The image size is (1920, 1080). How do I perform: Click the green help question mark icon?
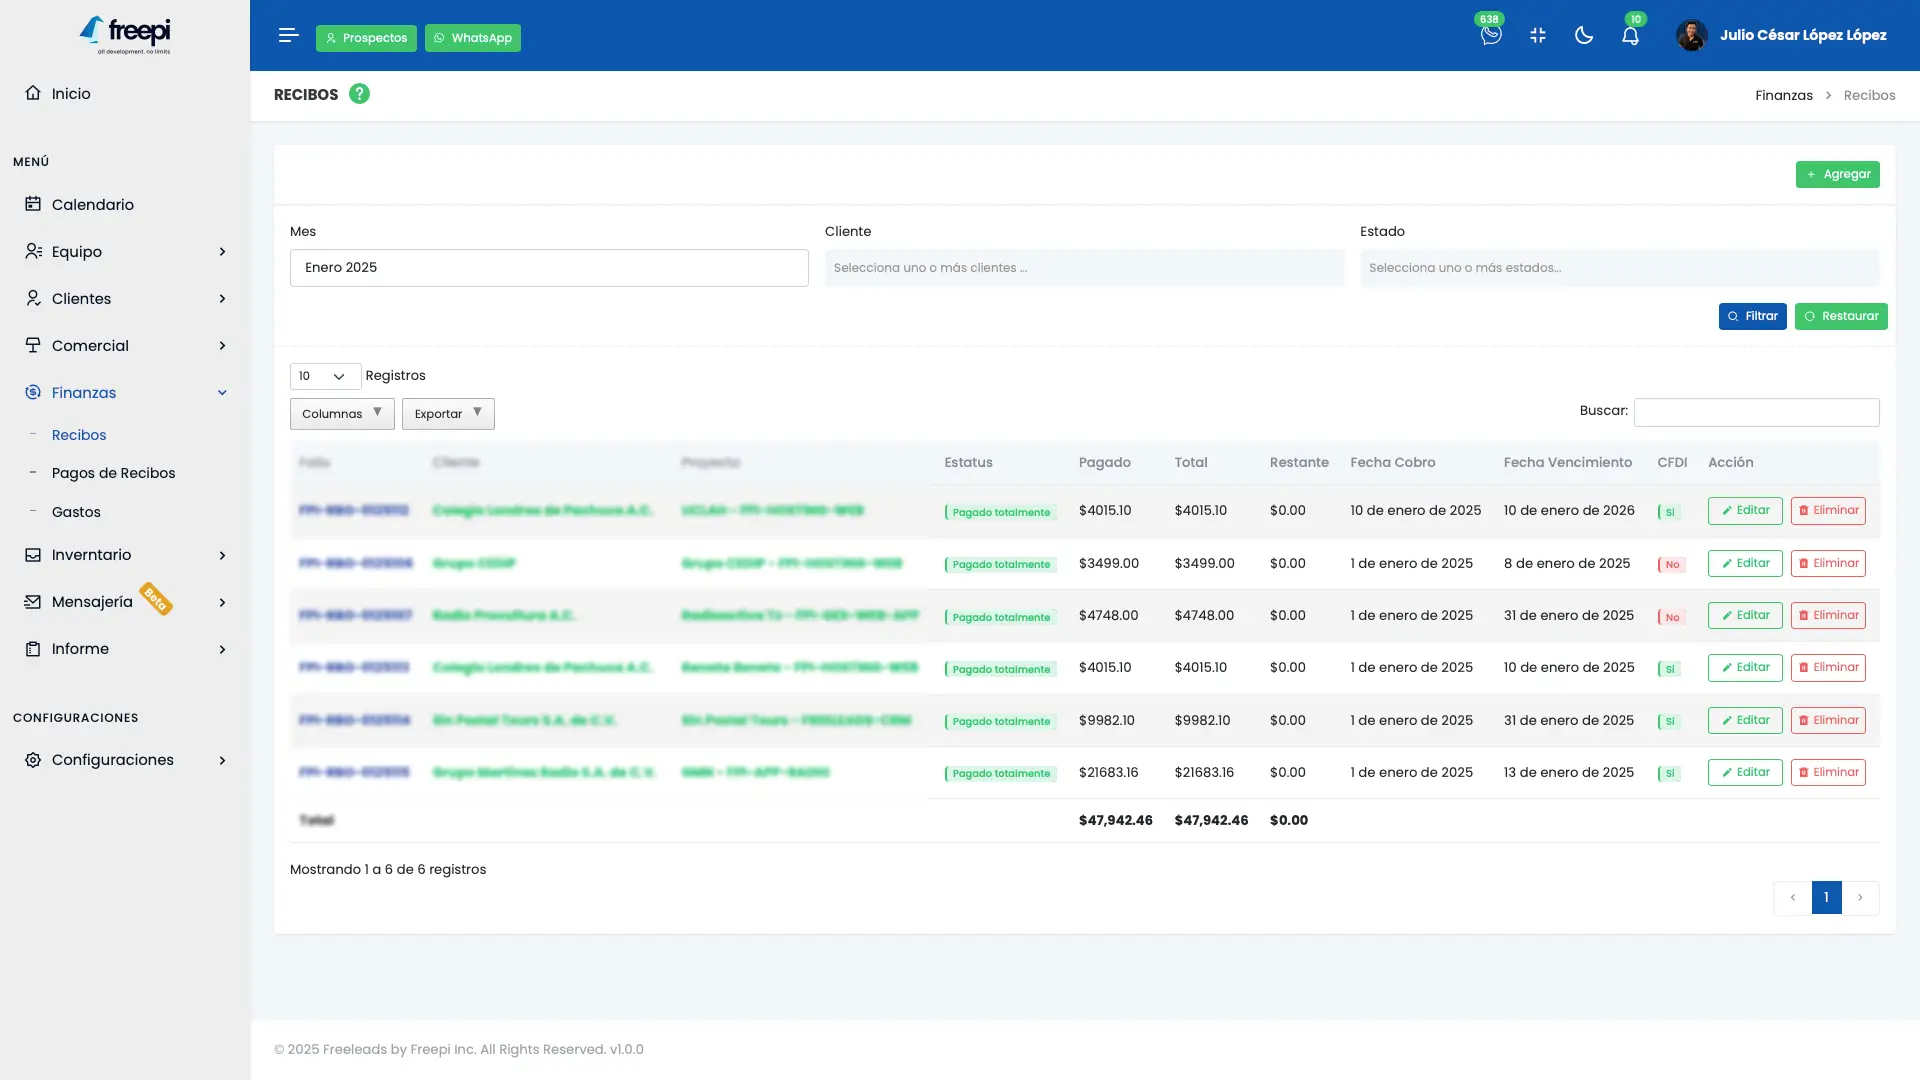tap(359, 94)
